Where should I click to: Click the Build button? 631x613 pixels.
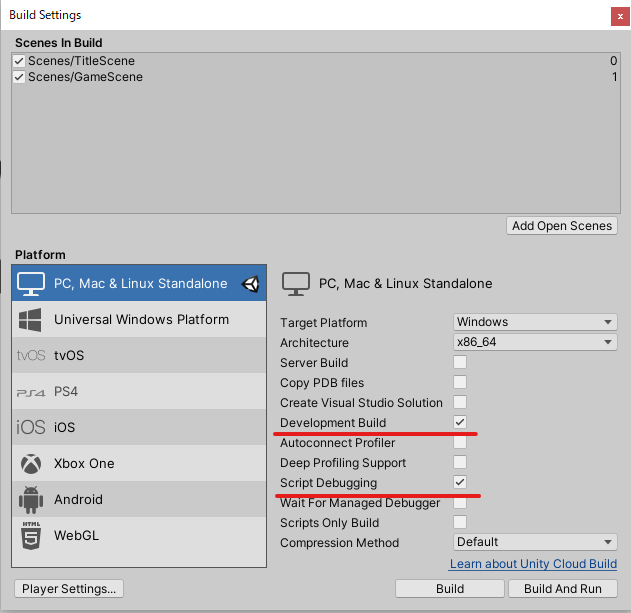click(450, 589)
